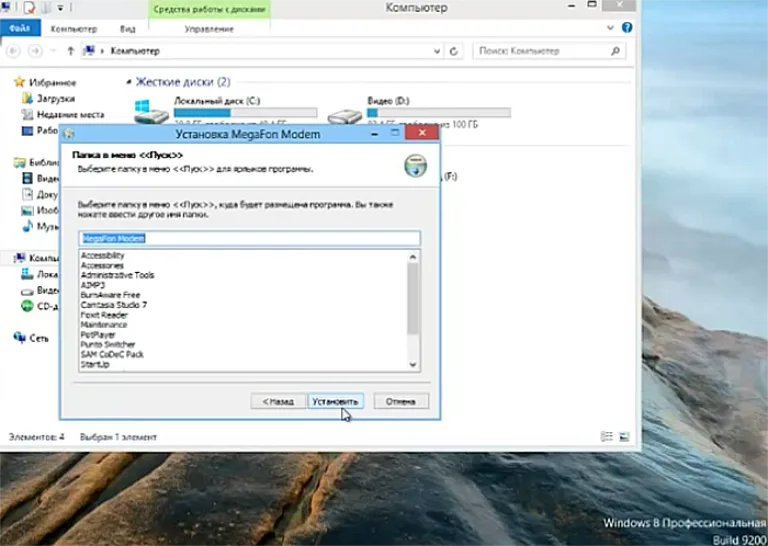Screen dimensions: 768x546
Task: Select Локальный диск (C:) drive
Action: coord(225,113)
